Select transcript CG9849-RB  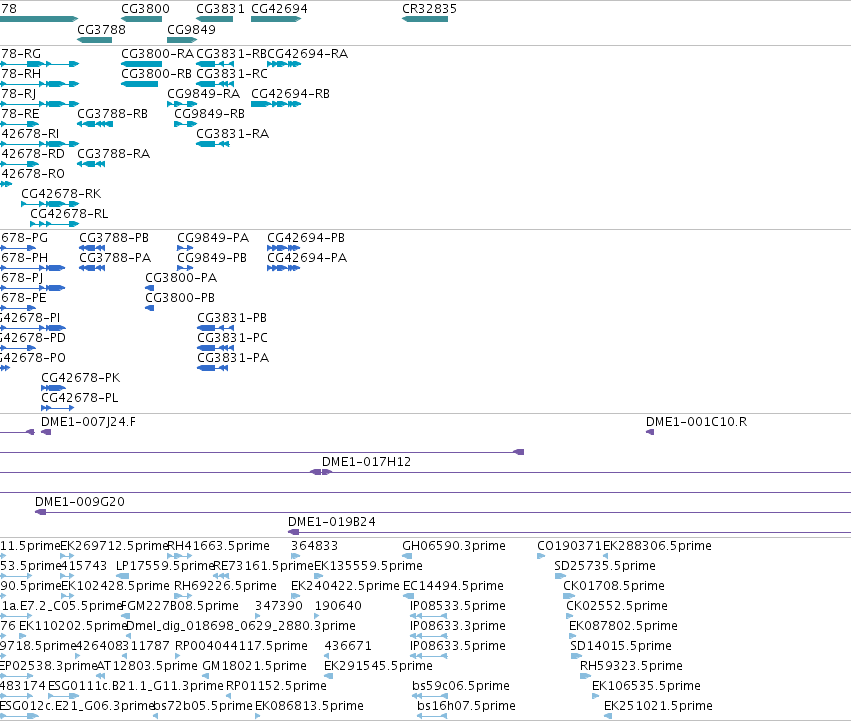[186, 124]
